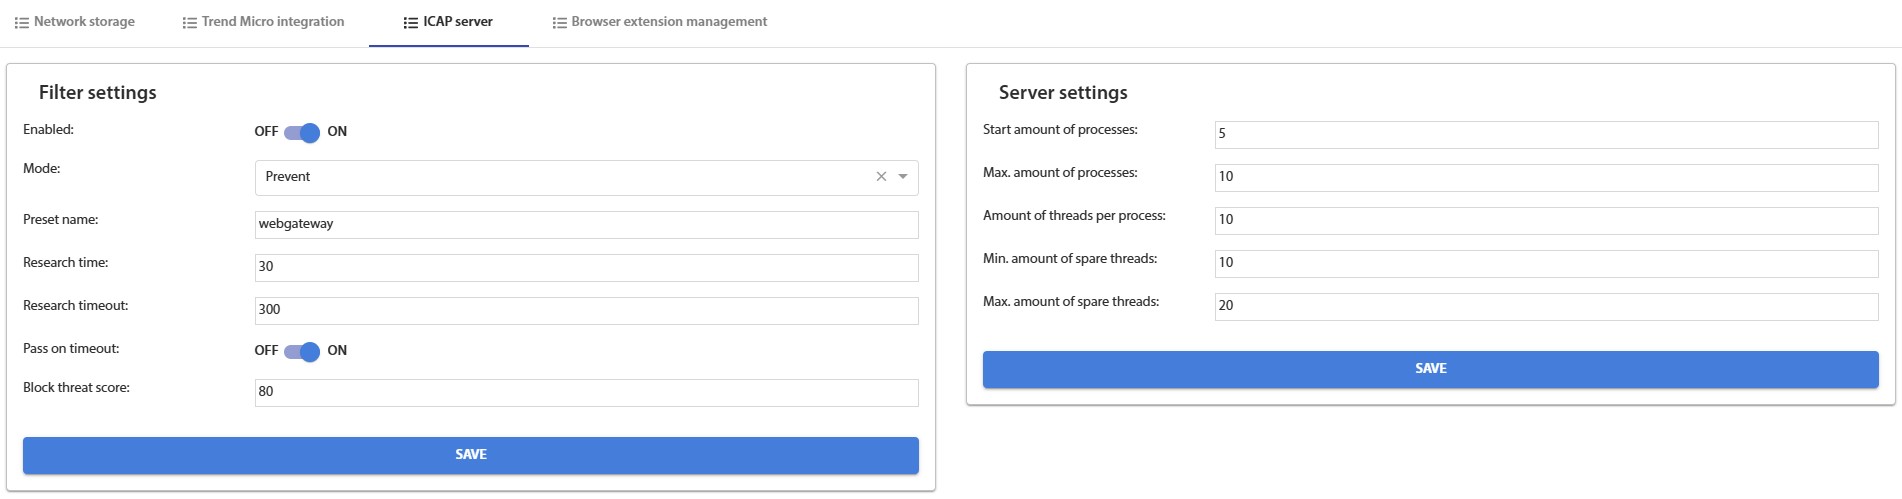1902x499 pixels.
Task: Click ON label of Pass on timeout
Action: pyautogui.click(x=337, y=351)
